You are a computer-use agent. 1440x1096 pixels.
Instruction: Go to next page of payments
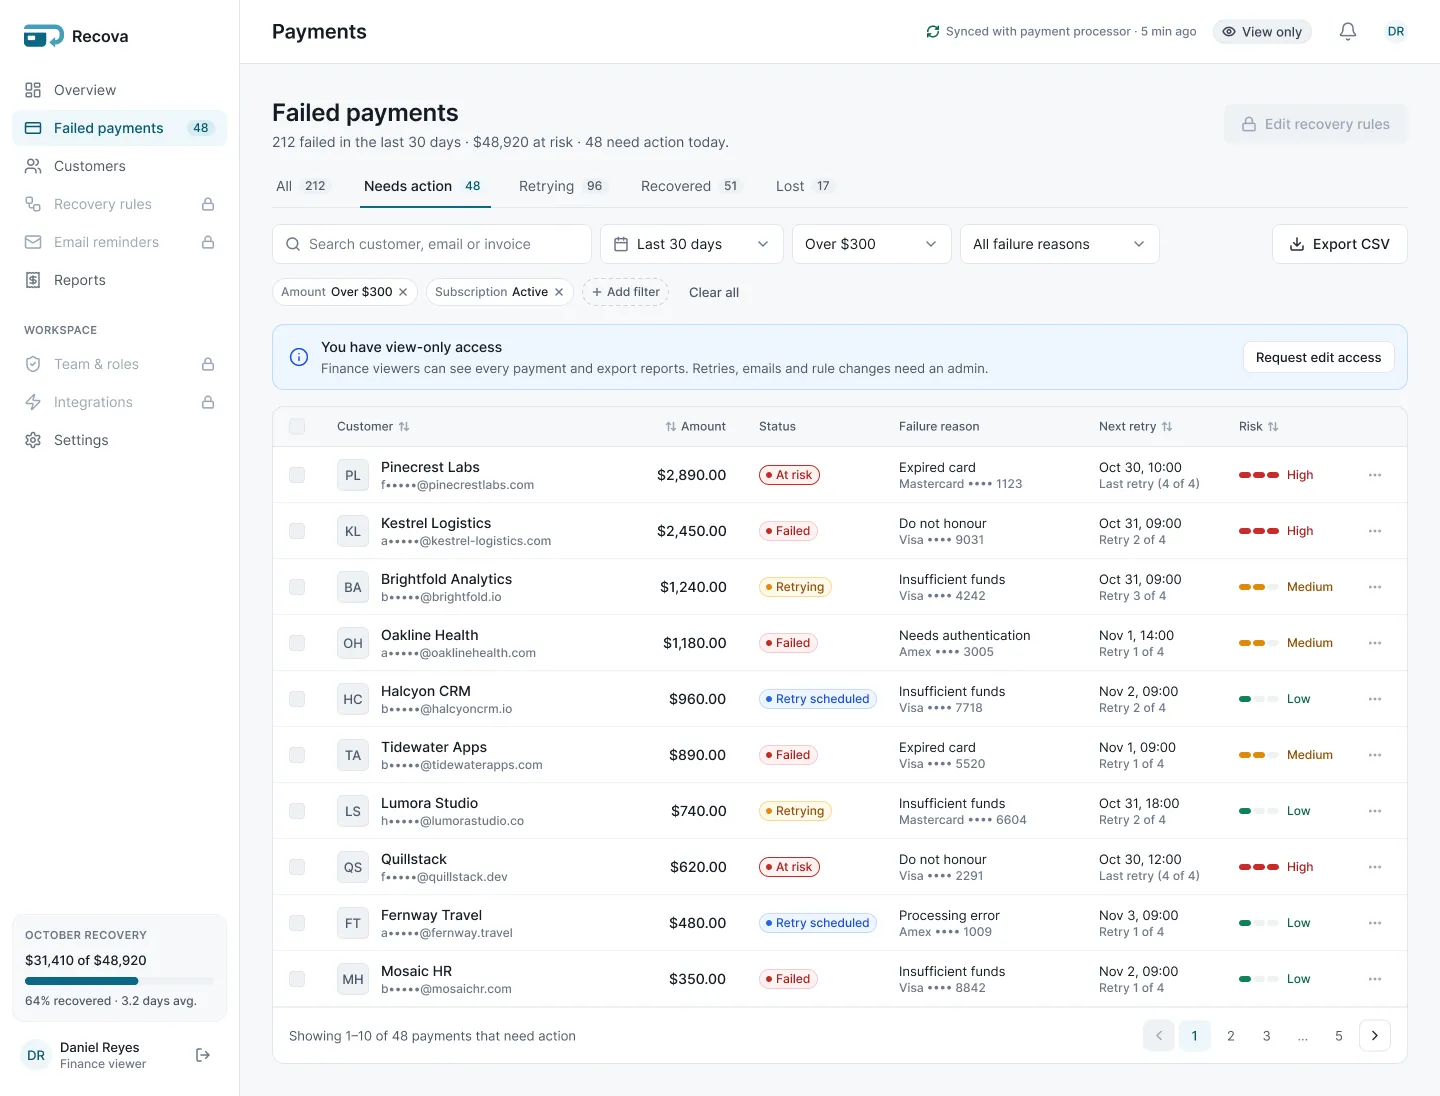[1375, 1036]
